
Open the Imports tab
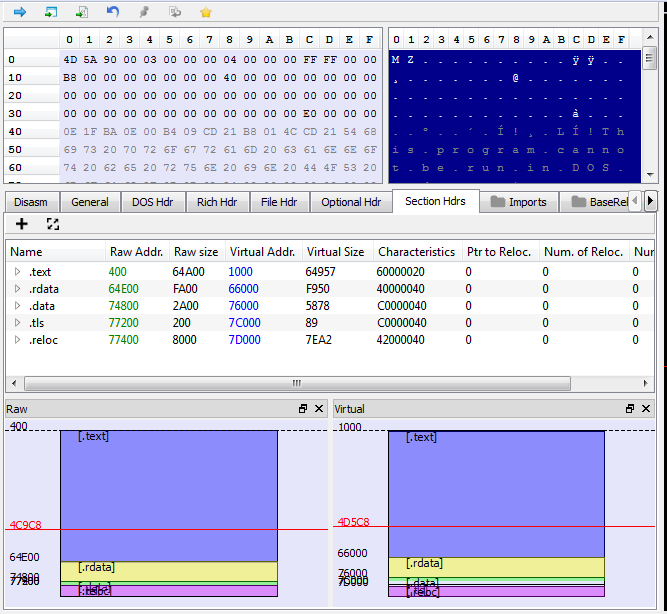coord(519,202)
